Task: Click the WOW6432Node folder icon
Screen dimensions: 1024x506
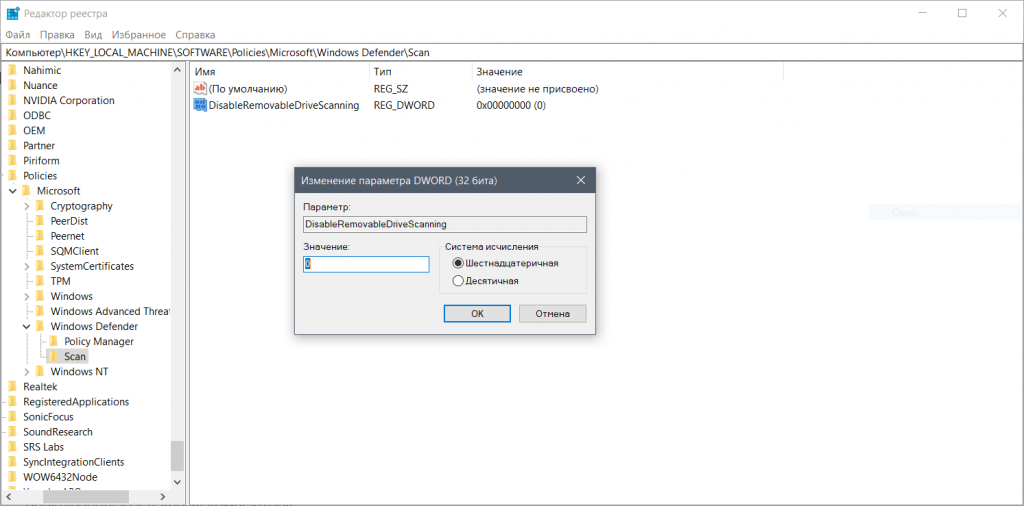Action: coord(12,477)
